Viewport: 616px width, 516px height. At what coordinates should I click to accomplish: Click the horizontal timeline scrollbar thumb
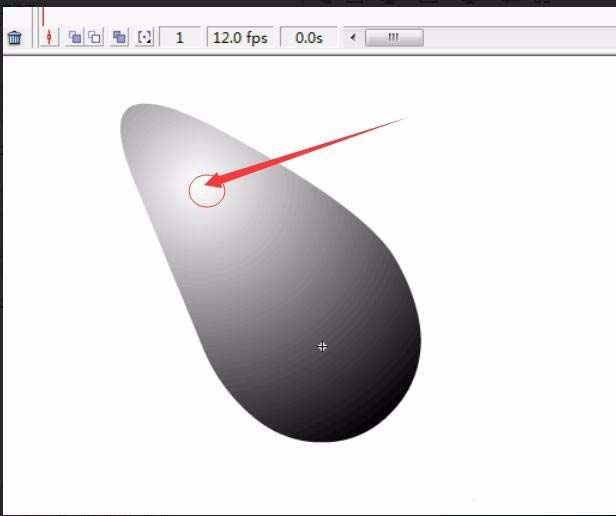[x=394, y=38]
